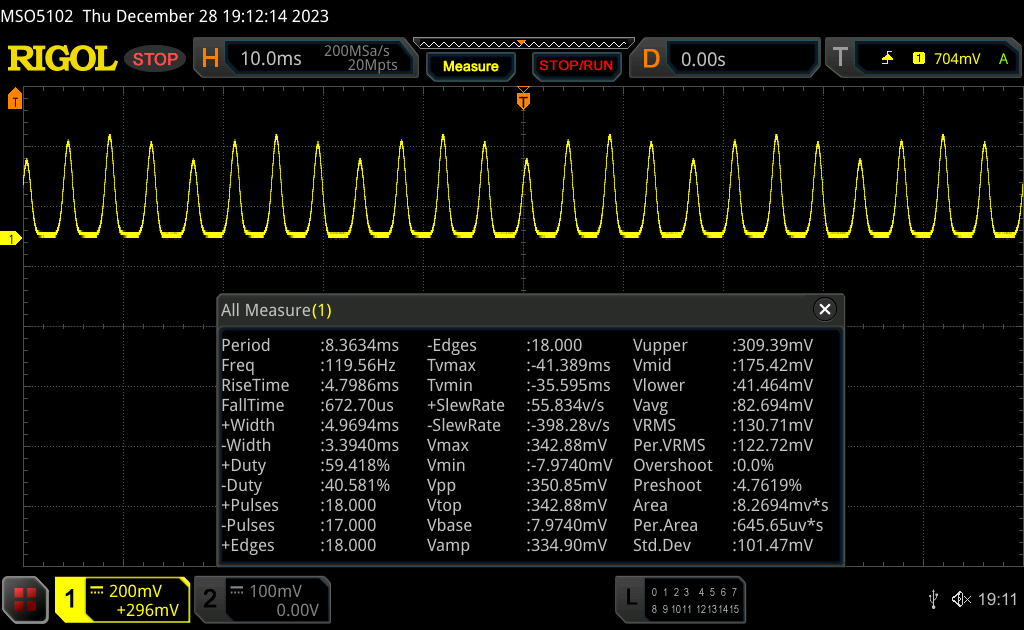
Task: Open trigger level 704mV setting
Action: 957,59
